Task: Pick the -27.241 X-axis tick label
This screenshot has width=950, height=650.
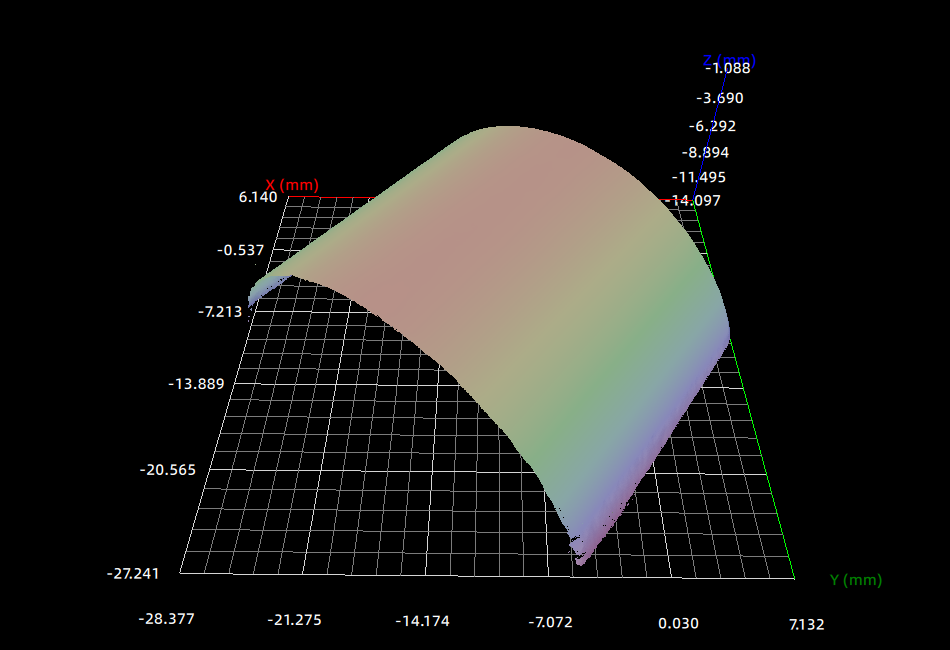Action: [135, 573]
